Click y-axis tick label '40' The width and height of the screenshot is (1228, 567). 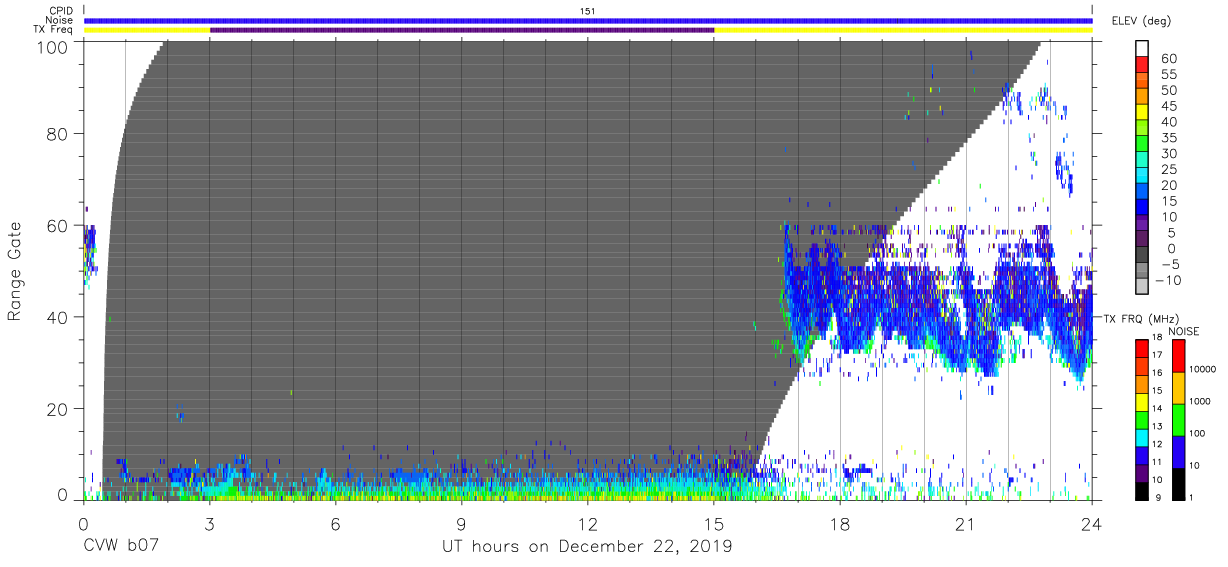(x=58, y=317)
